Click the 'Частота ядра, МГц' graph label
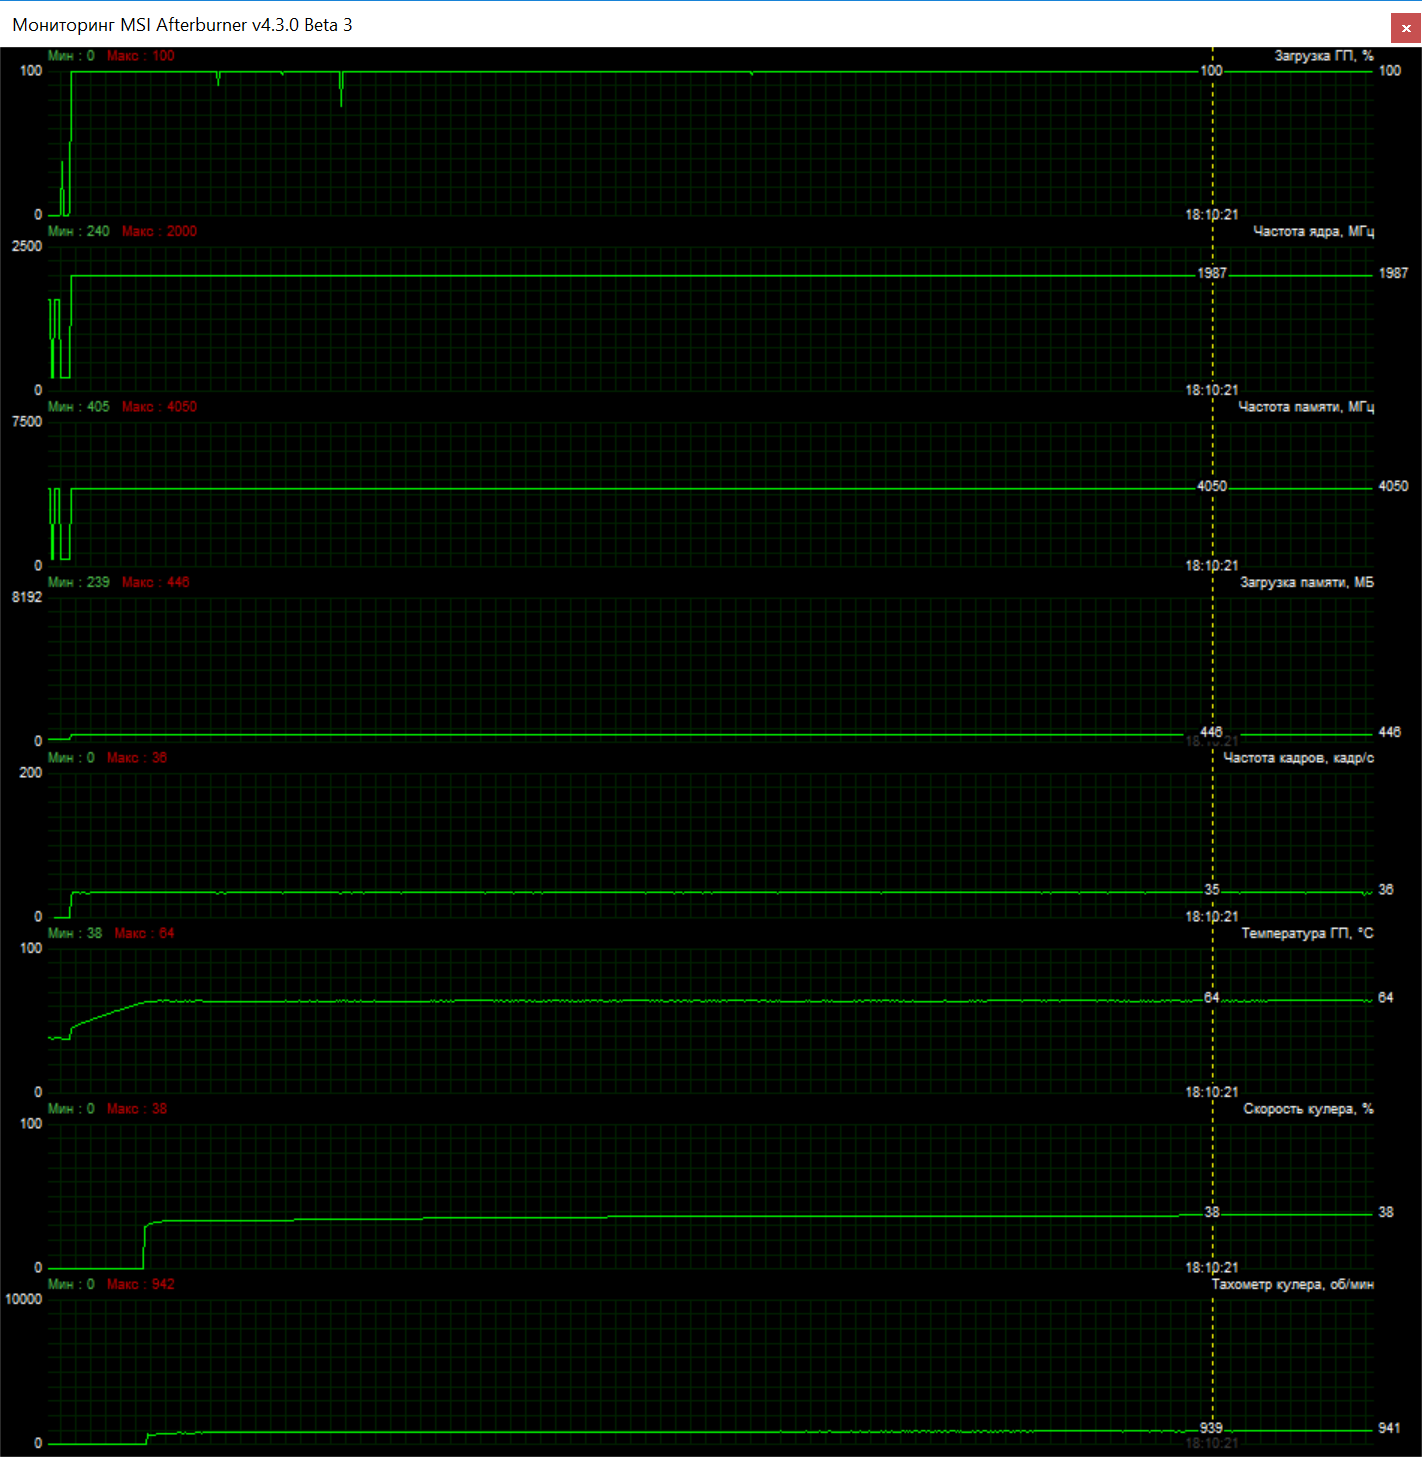The image size is (1422, 1457). coord(1313,231)
